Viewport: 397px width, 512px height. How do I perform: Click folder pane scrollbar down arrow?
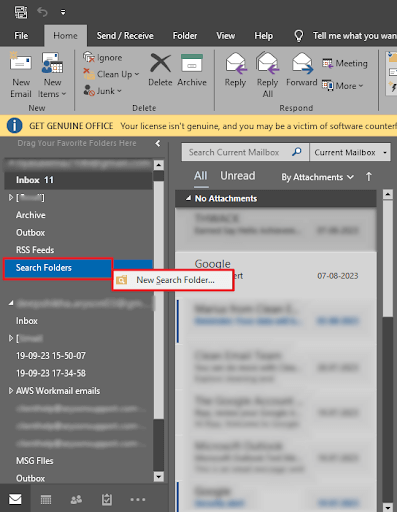click(159, 477)
